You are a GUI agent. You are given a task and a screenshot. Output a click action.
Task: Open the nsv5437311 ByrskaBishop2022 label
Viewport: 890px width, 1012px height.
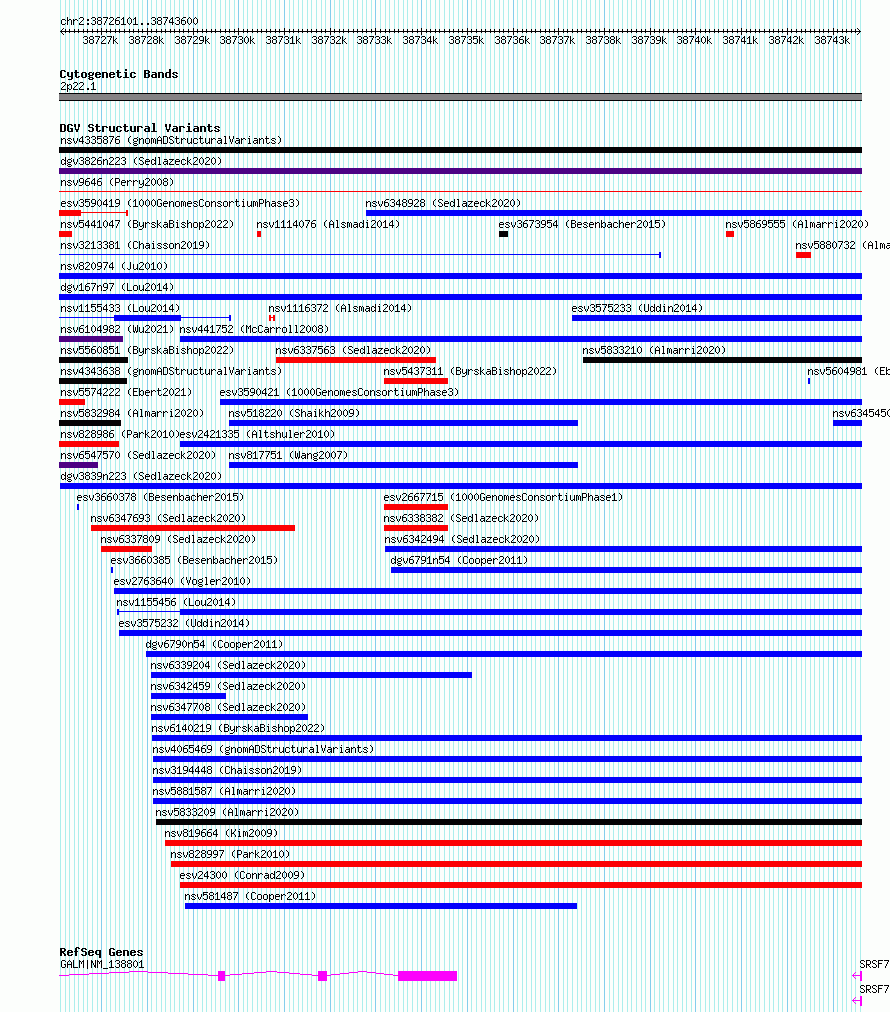[470, 371]
